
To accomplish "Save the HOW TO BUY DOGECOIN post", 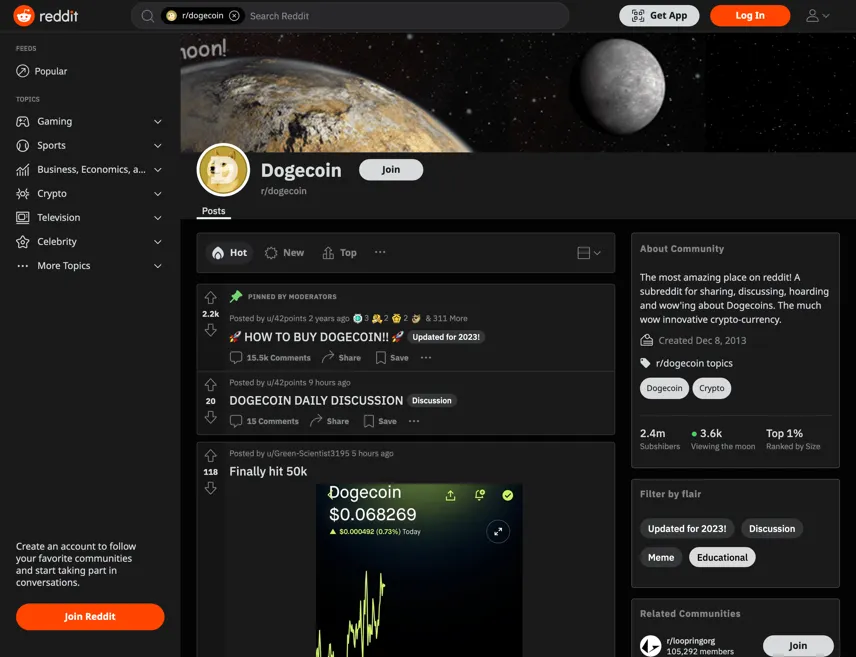I will (392, 358).
